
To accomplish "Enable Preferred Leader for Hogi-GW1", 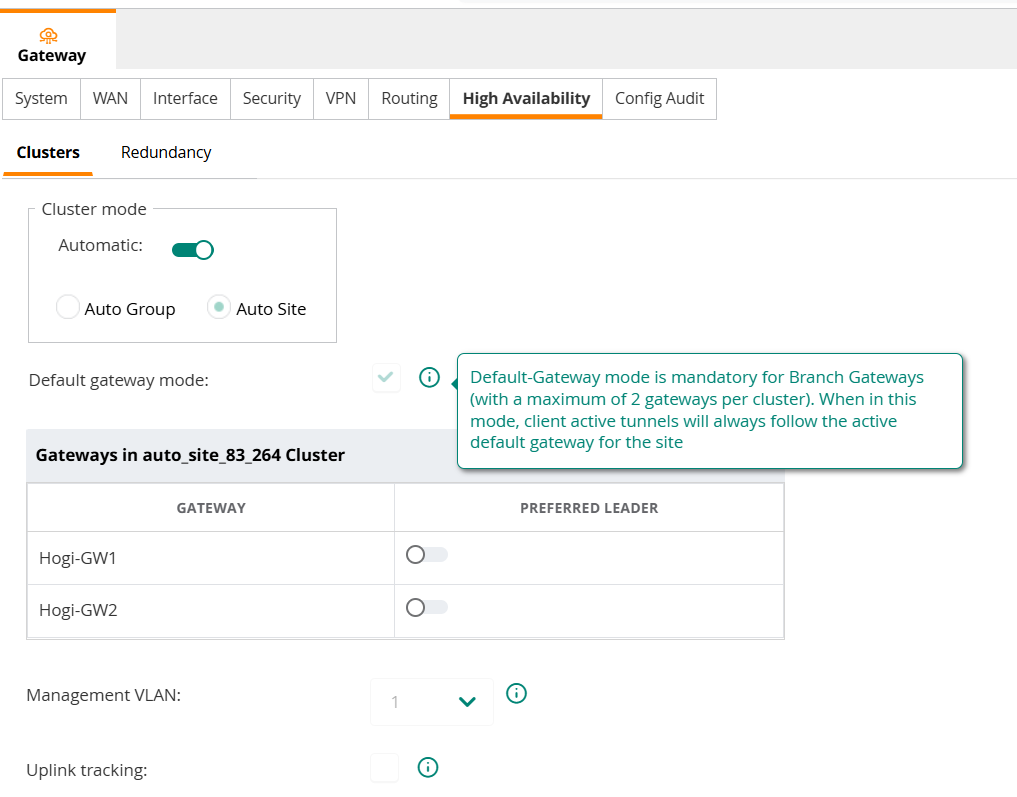I will coord(426,555).
